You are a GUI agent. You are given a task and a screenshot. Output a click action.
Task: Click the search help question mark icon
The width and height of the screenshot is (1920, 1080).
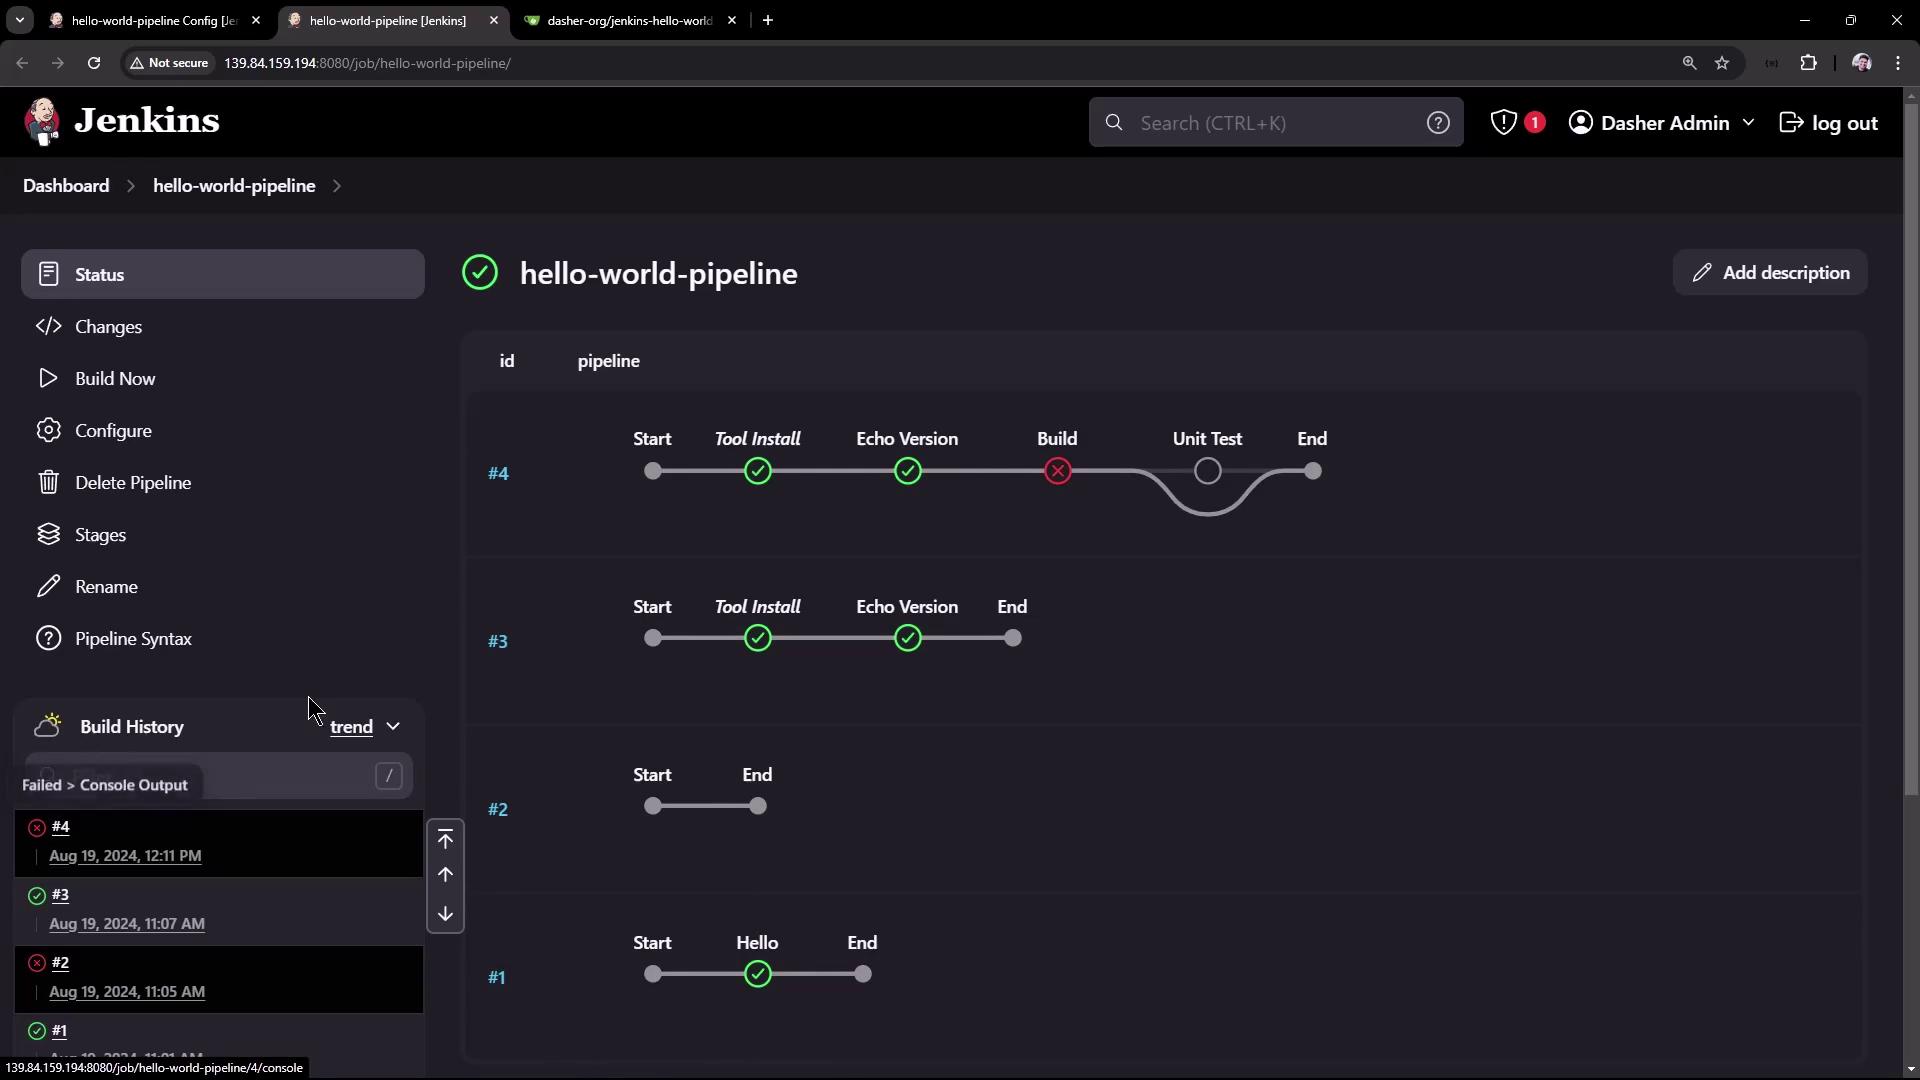pyautogui.click(x=1437, y=123)
